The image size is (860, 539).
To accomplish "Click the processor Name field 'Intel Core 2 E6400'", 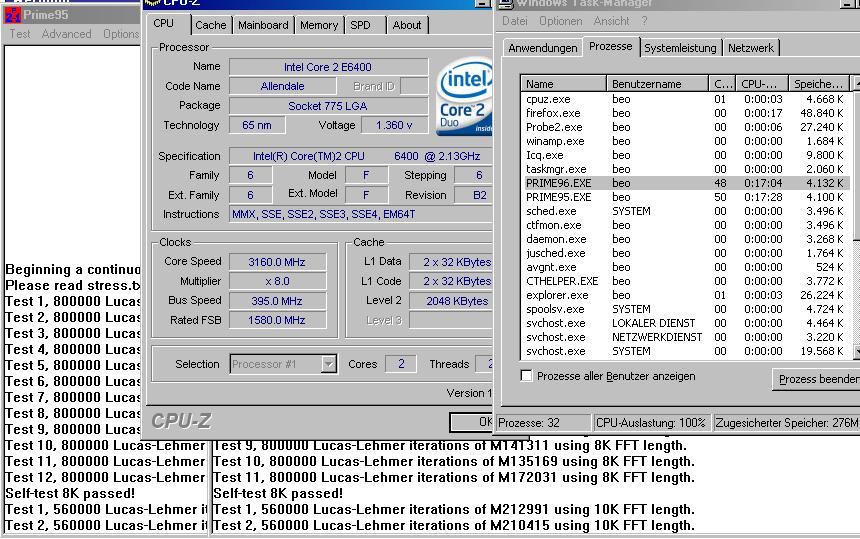I will click(328, 67).
